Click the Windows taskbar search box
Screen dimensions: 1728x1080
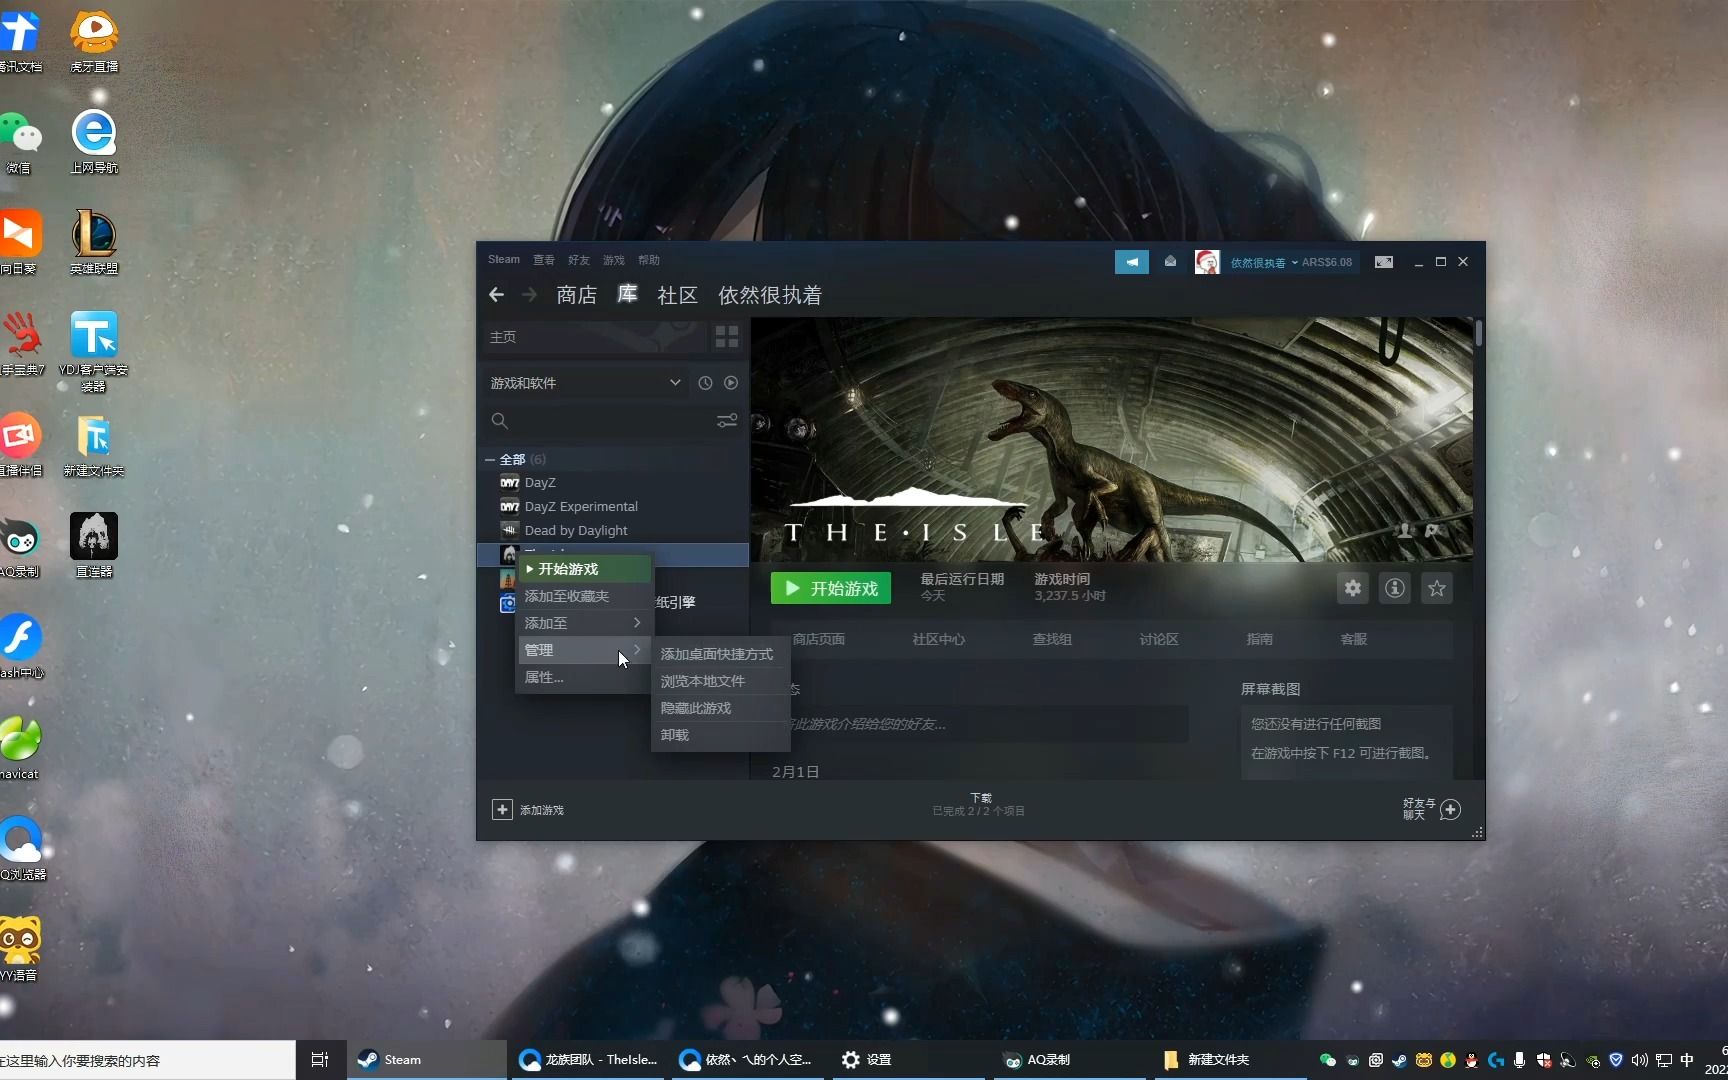147,1060
